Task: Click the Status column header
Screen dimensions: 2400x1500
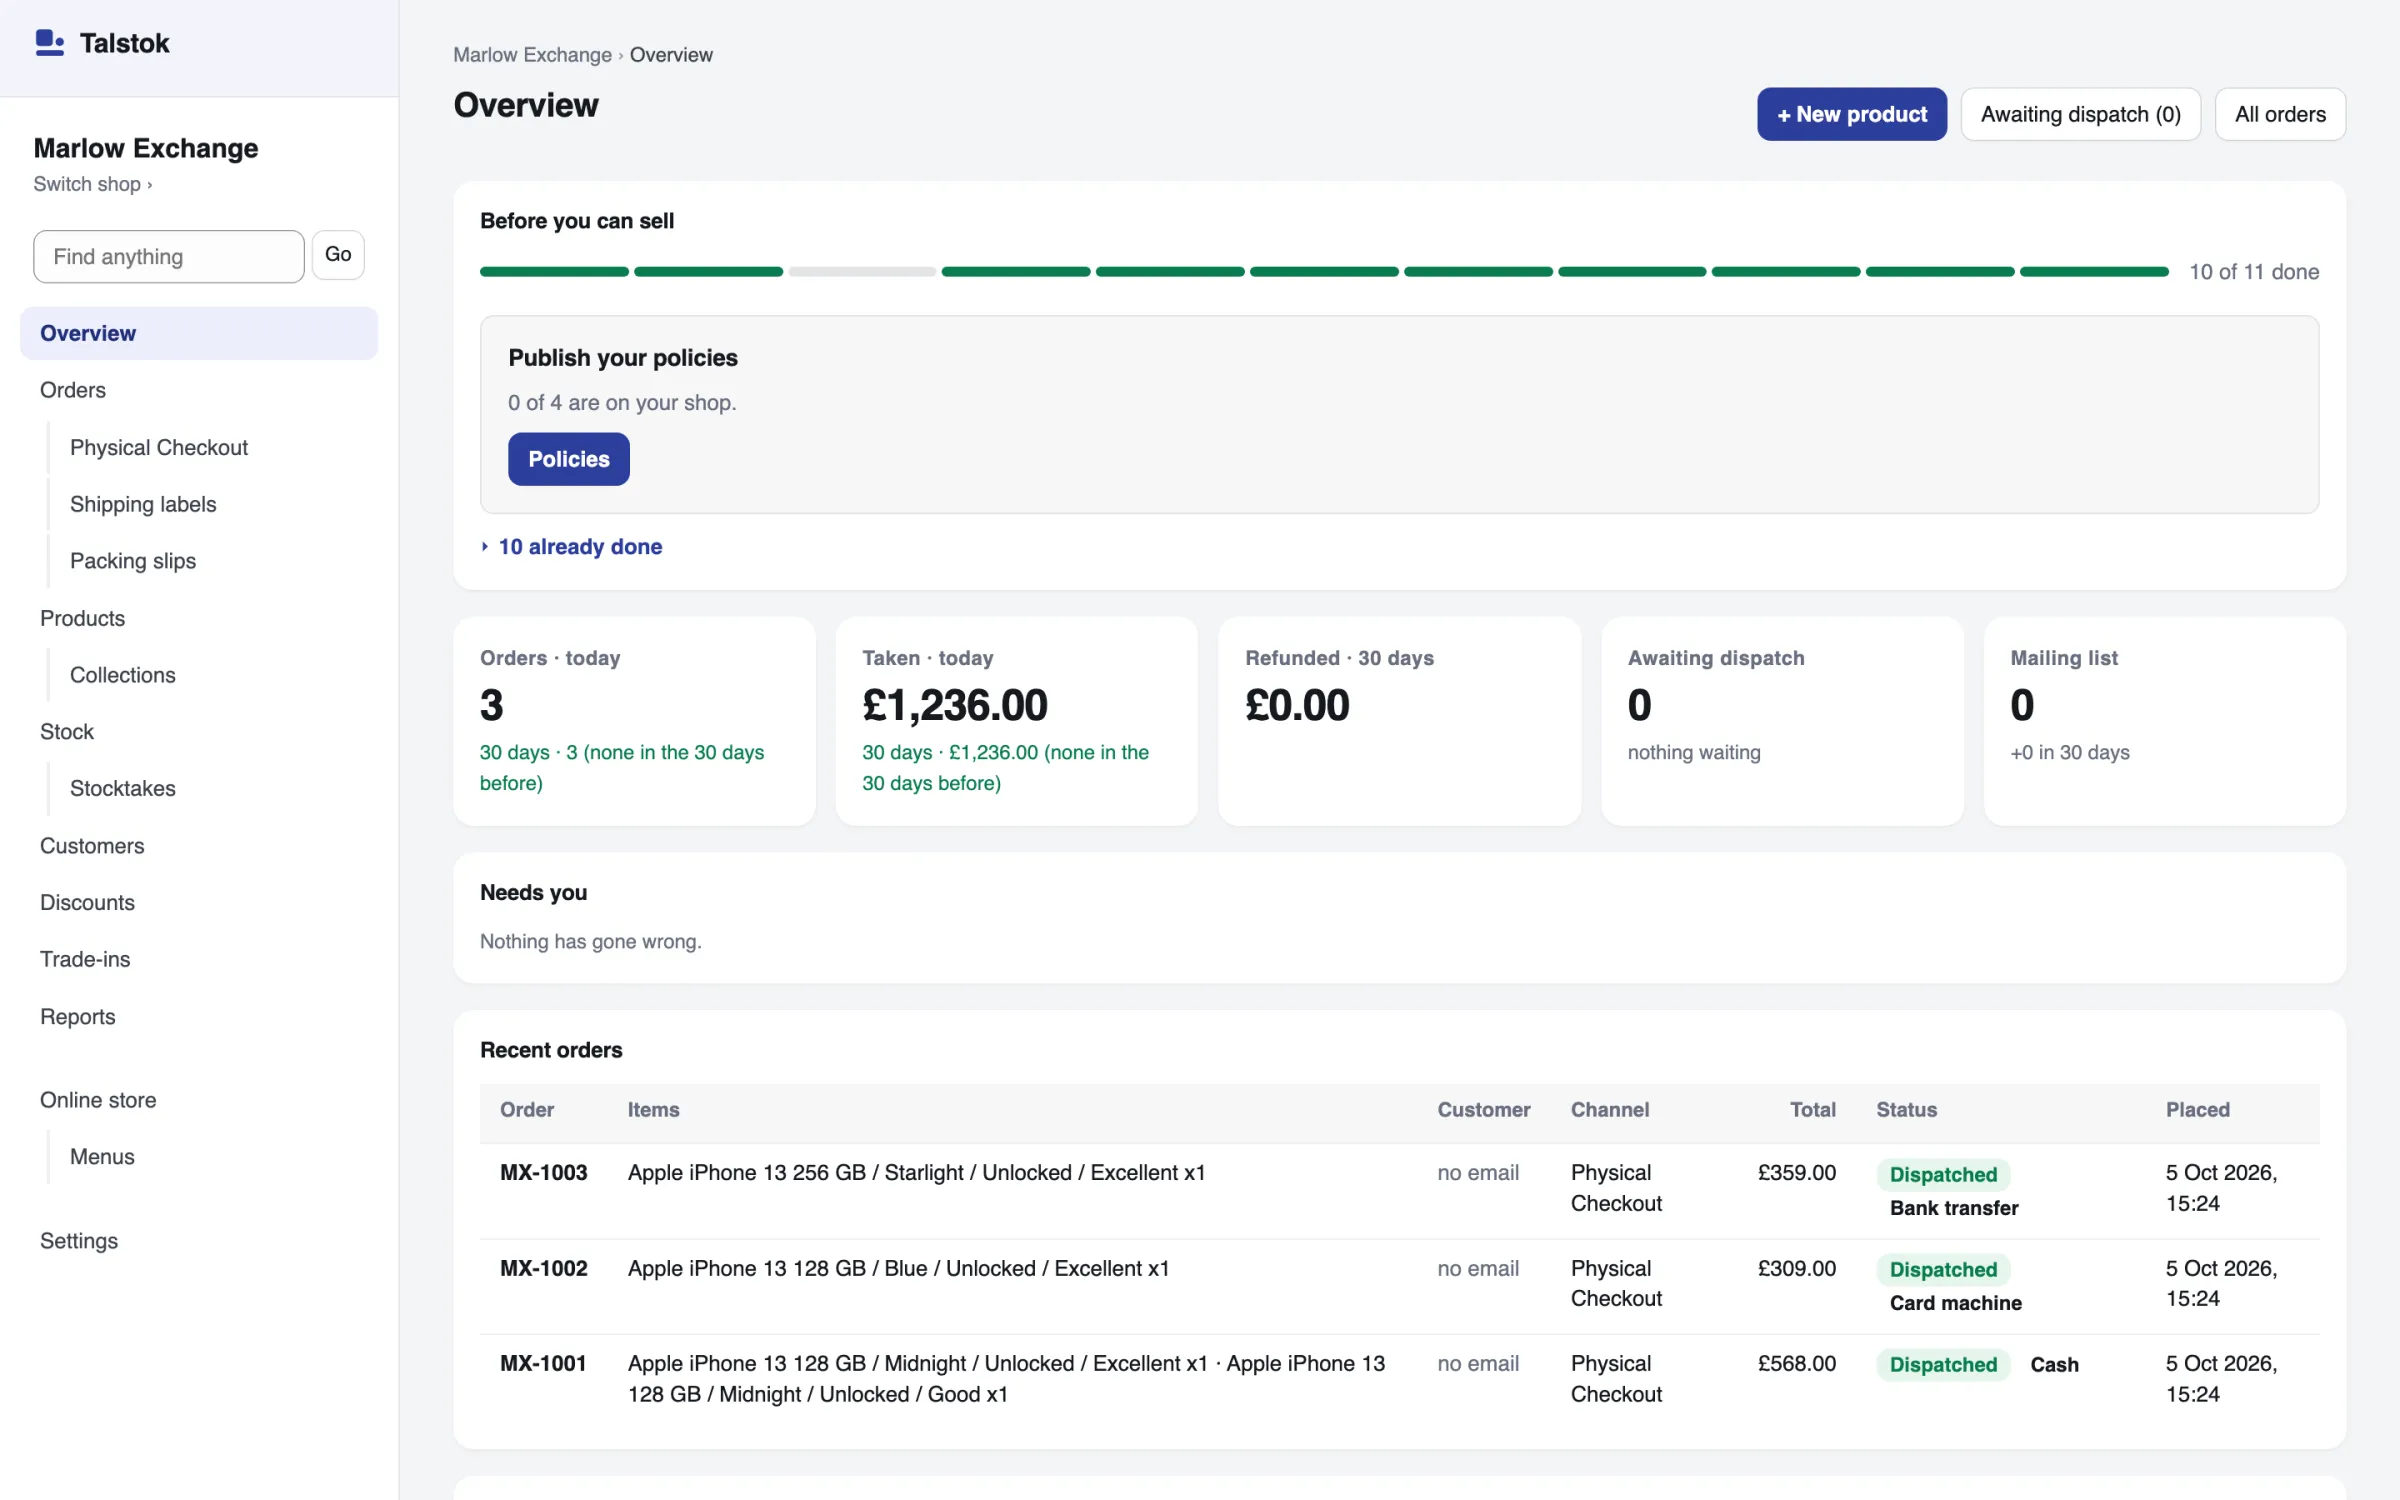Action: pyautogui.click(x=1907, y=1110)
